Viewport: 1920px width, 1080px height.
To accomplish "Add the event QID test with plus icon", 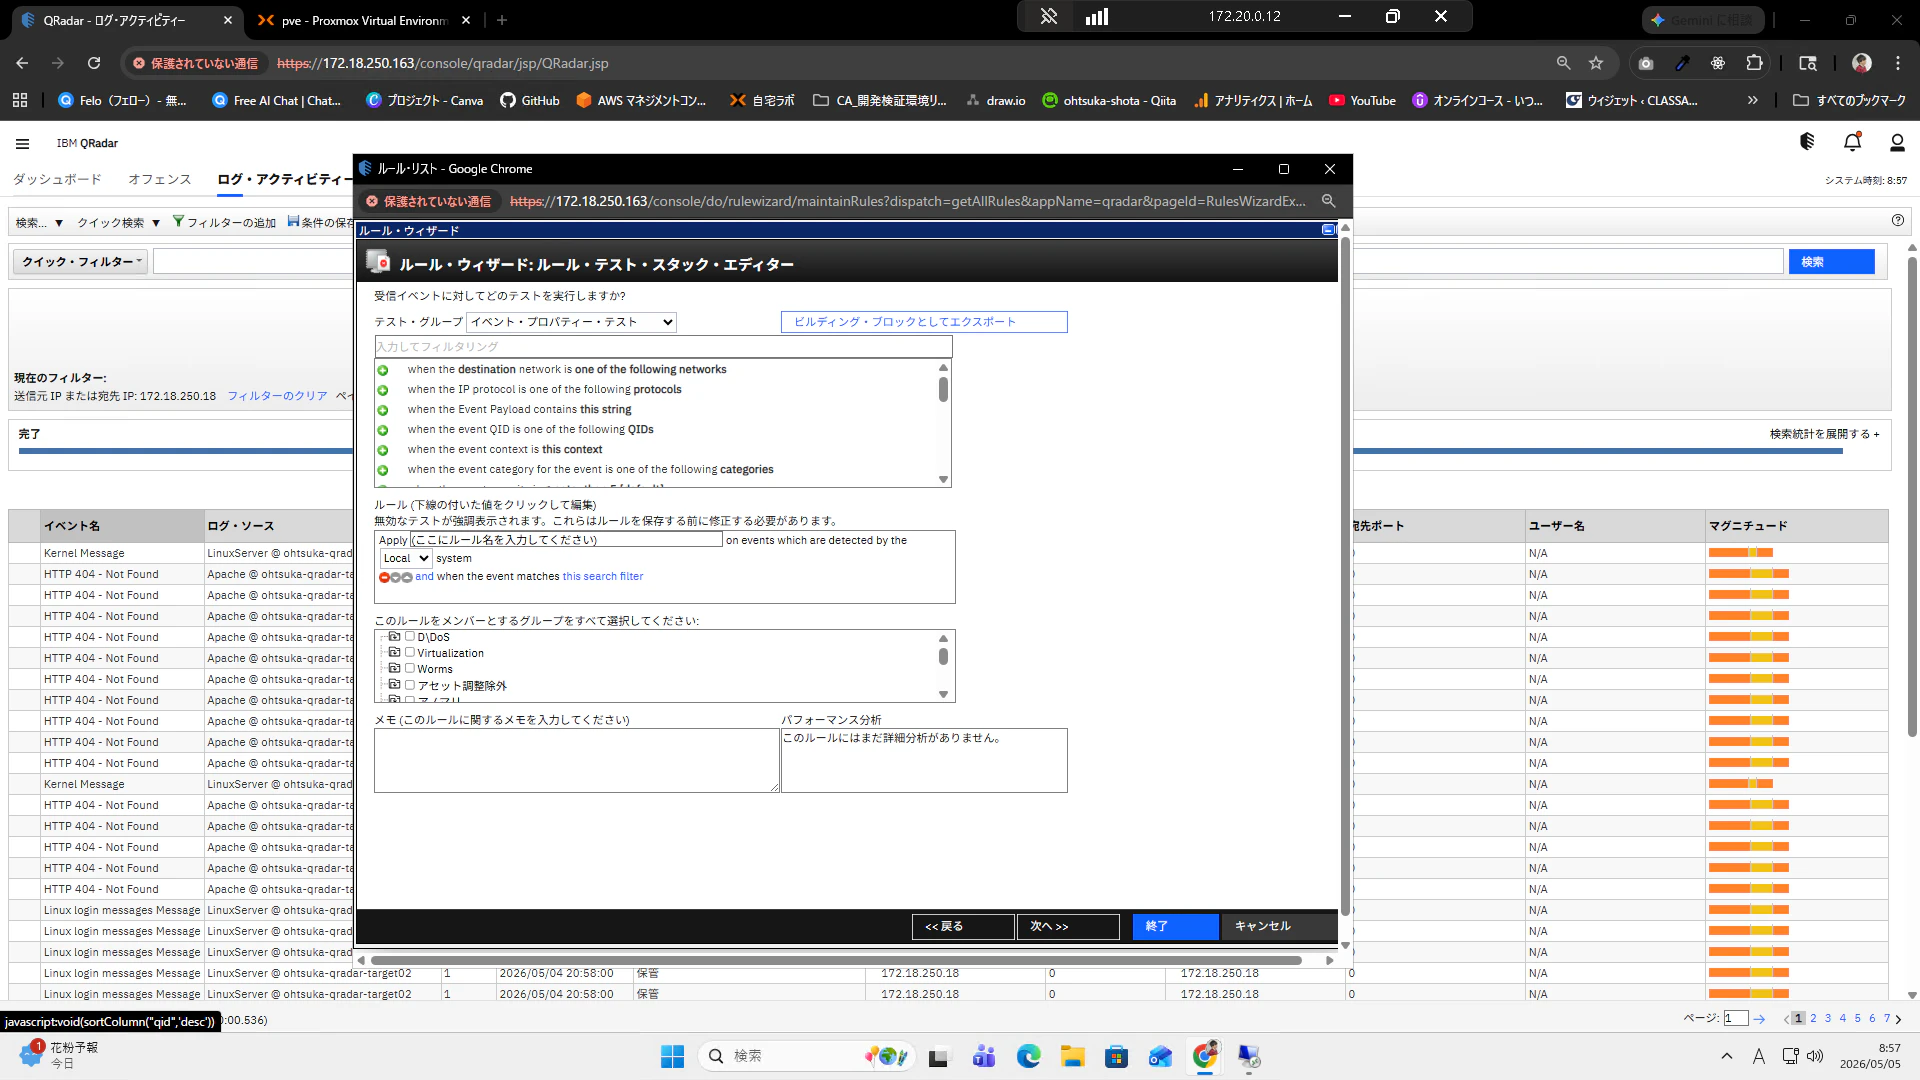I will [382, 430].
